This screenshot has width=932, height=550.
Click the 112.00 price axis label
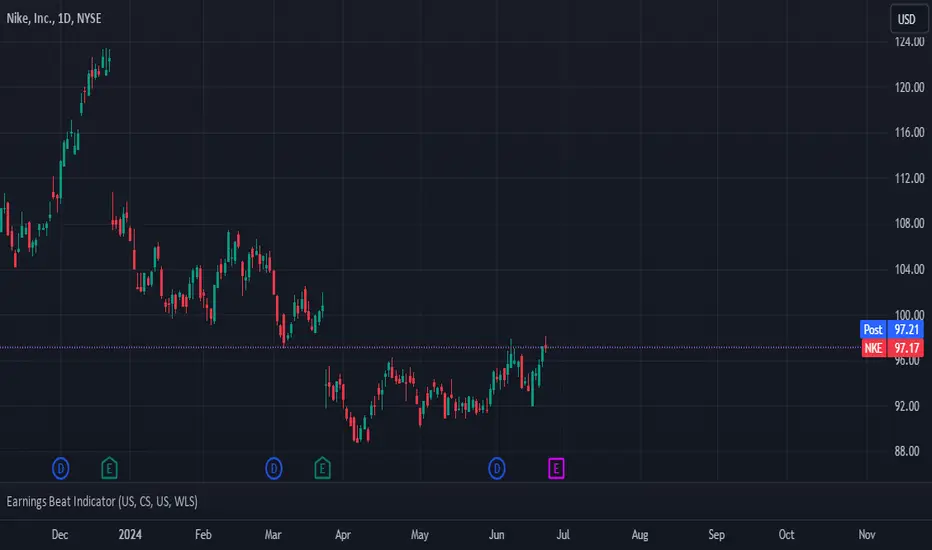click(909, 178)
